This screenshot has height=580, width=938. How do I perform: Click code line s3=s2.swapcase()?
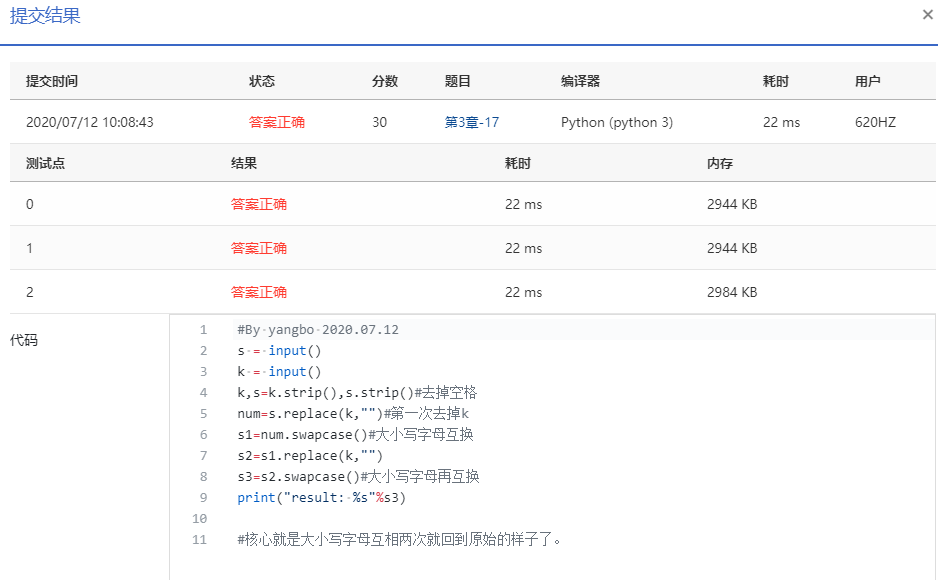click(358, 477)
